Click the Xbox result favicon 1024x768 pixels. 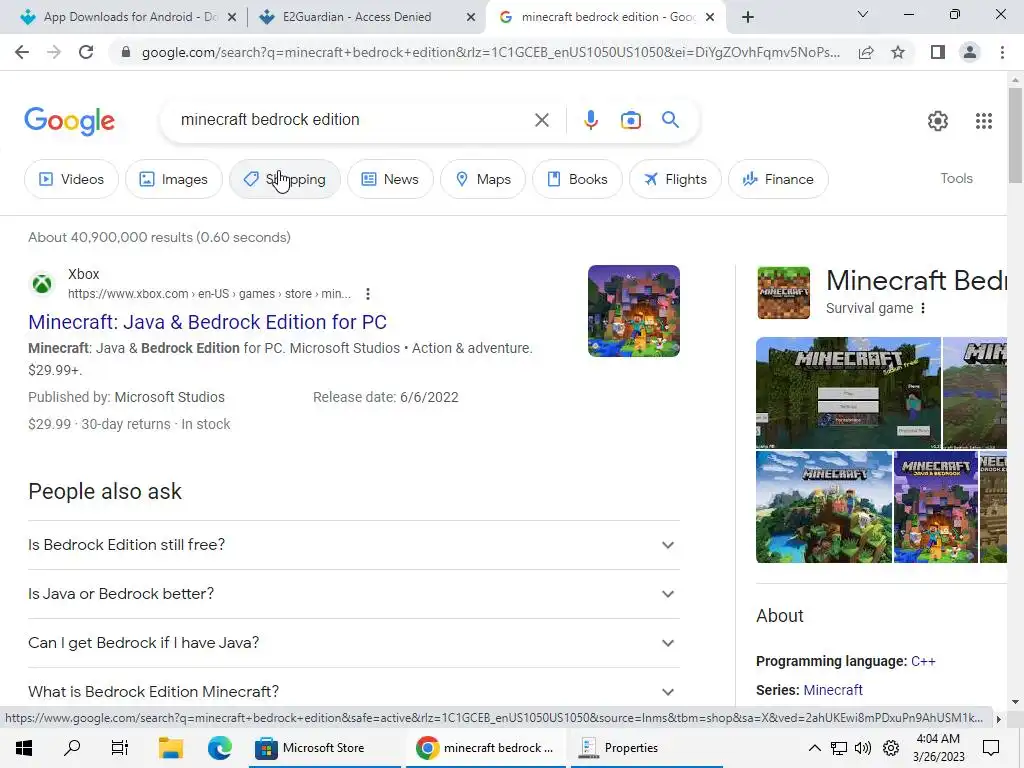click(42, 284)
